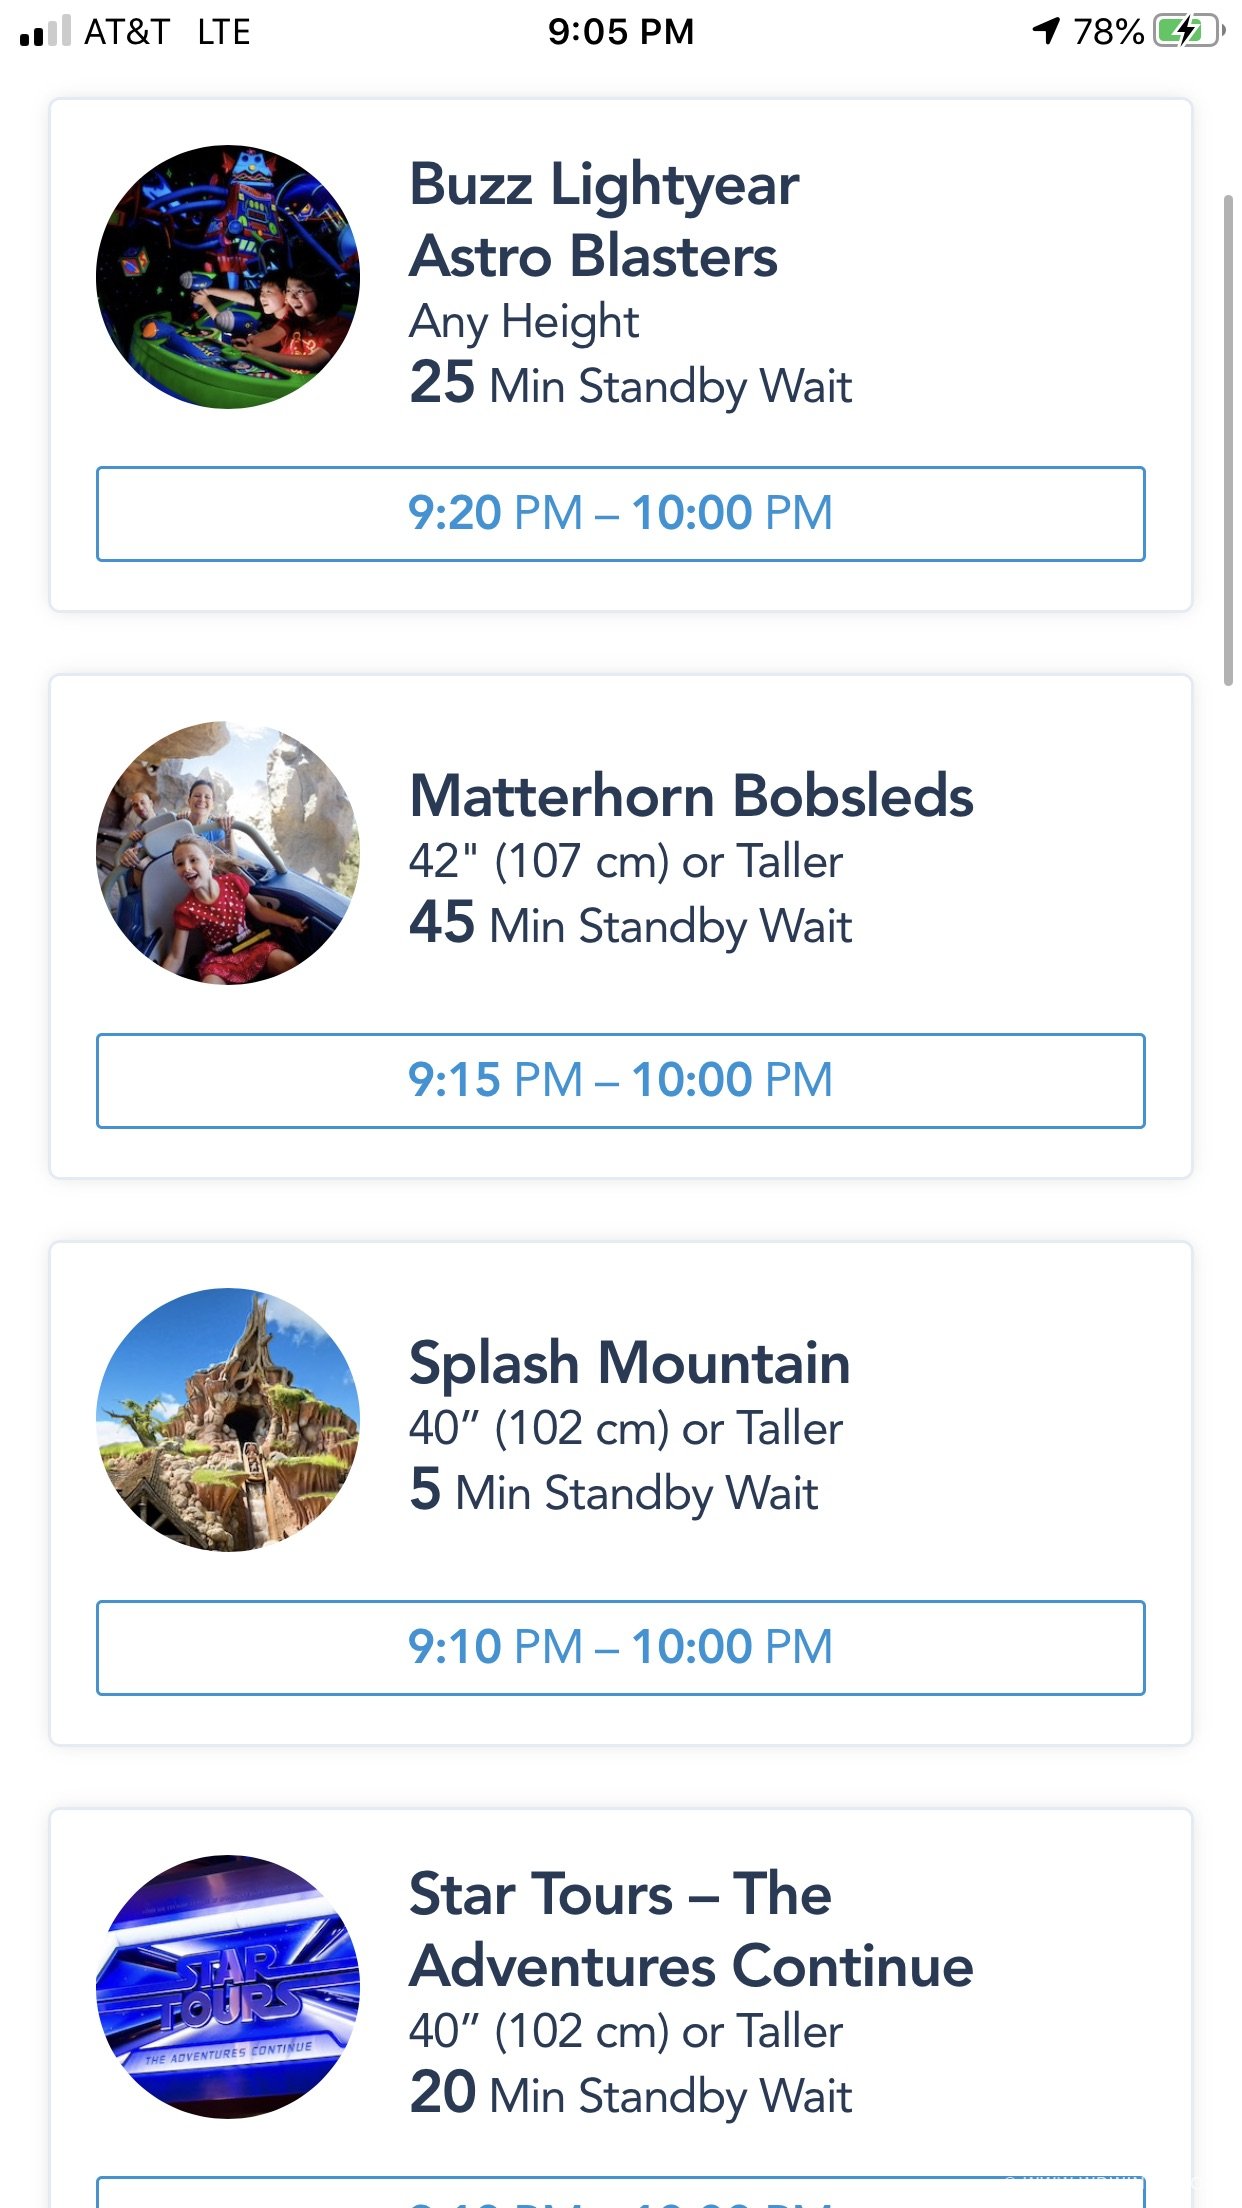Viewport: 1242px width, 2208px height.
Task: Tap the 45 Min Standby Wait text
Action: (x=631, y=925)
